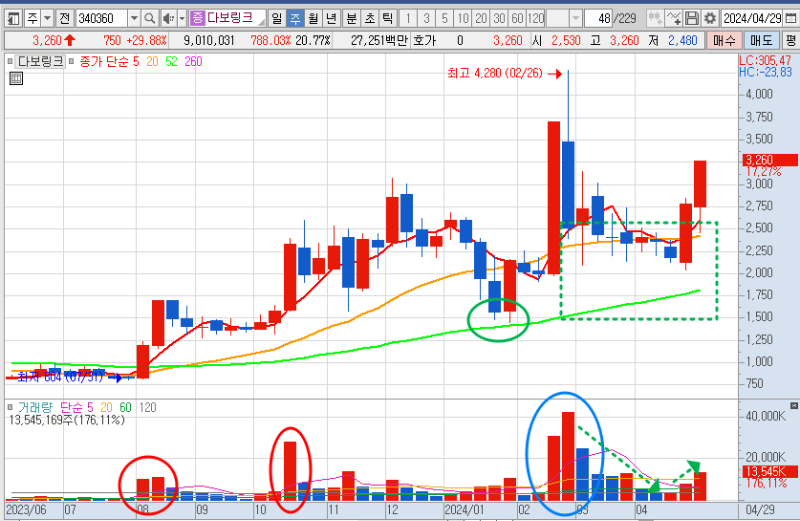
Task: Expand the speaker options dropdown arrow
Action: click(x=182, y=19)
